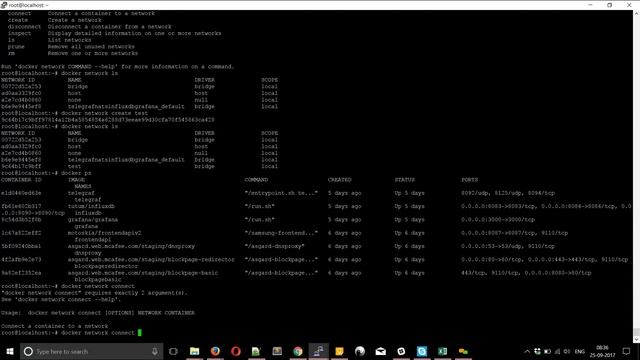The height and width of the screenshot is (360, 640).
Task: Open the dark round app icon right of Sticky Notes
Action: (x=360, y=351)
